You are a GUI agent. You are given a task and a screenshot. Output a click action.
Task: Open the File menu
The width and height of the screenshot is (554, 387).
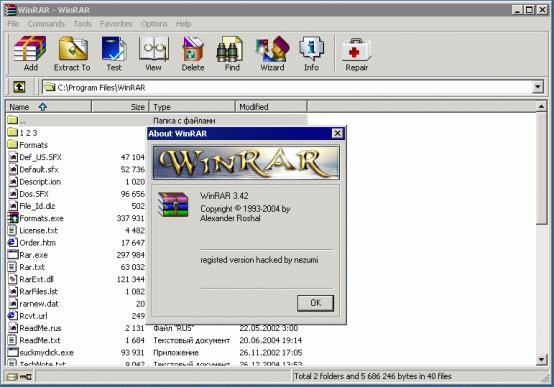pyautogui.click(x=13, y=24)
